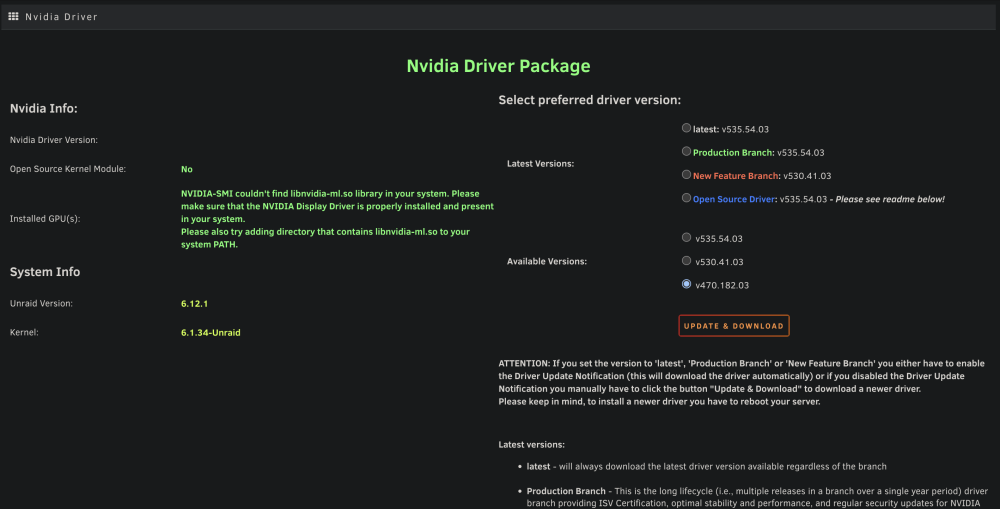Click the Nvidia Driver Package heading
This screenshot has height=509, width=1000.
pos(498,66)
